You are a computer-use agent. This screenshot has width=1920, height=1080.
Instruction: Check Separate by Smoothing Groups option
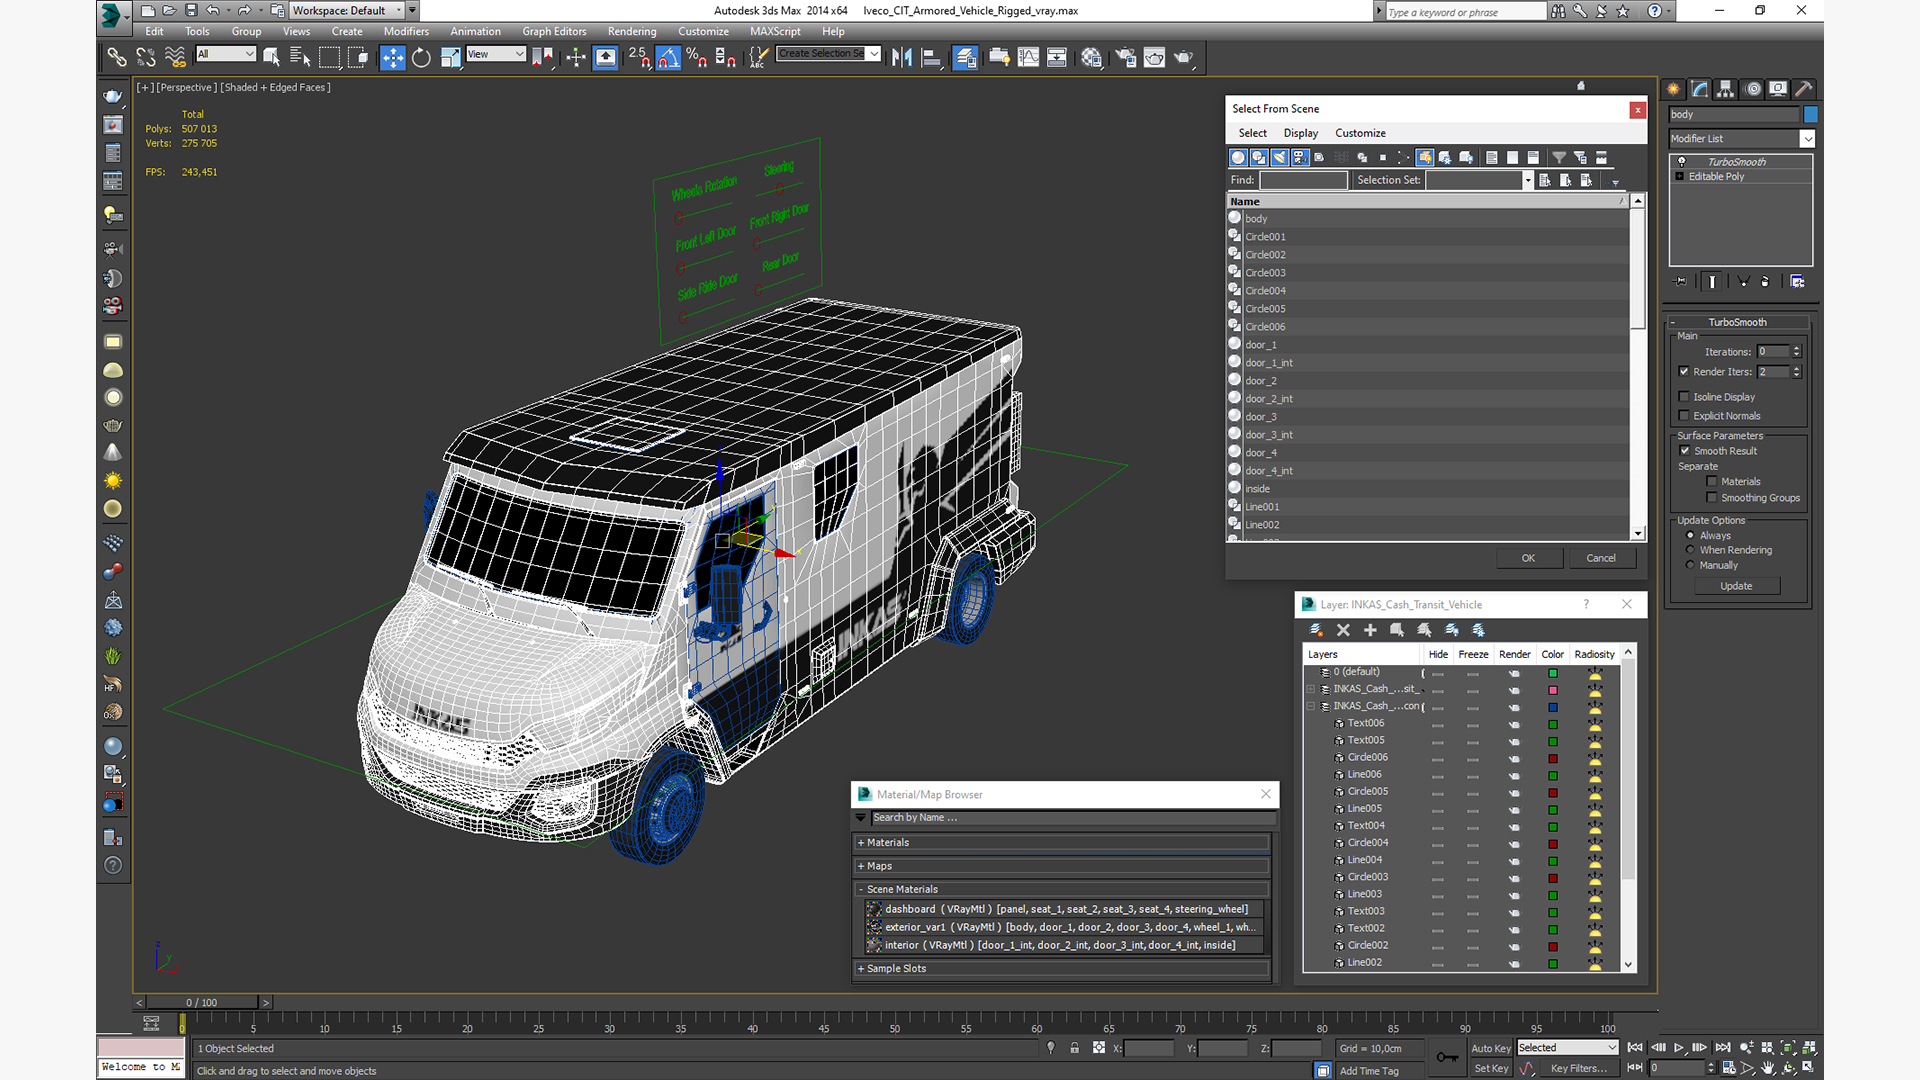pos(1712,498)
